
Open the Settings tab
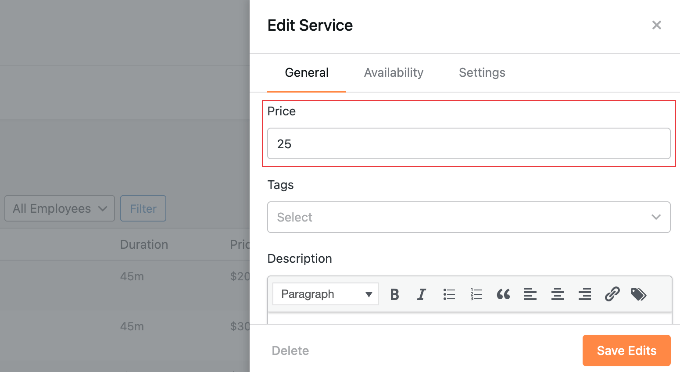click(x=482, y=73)
